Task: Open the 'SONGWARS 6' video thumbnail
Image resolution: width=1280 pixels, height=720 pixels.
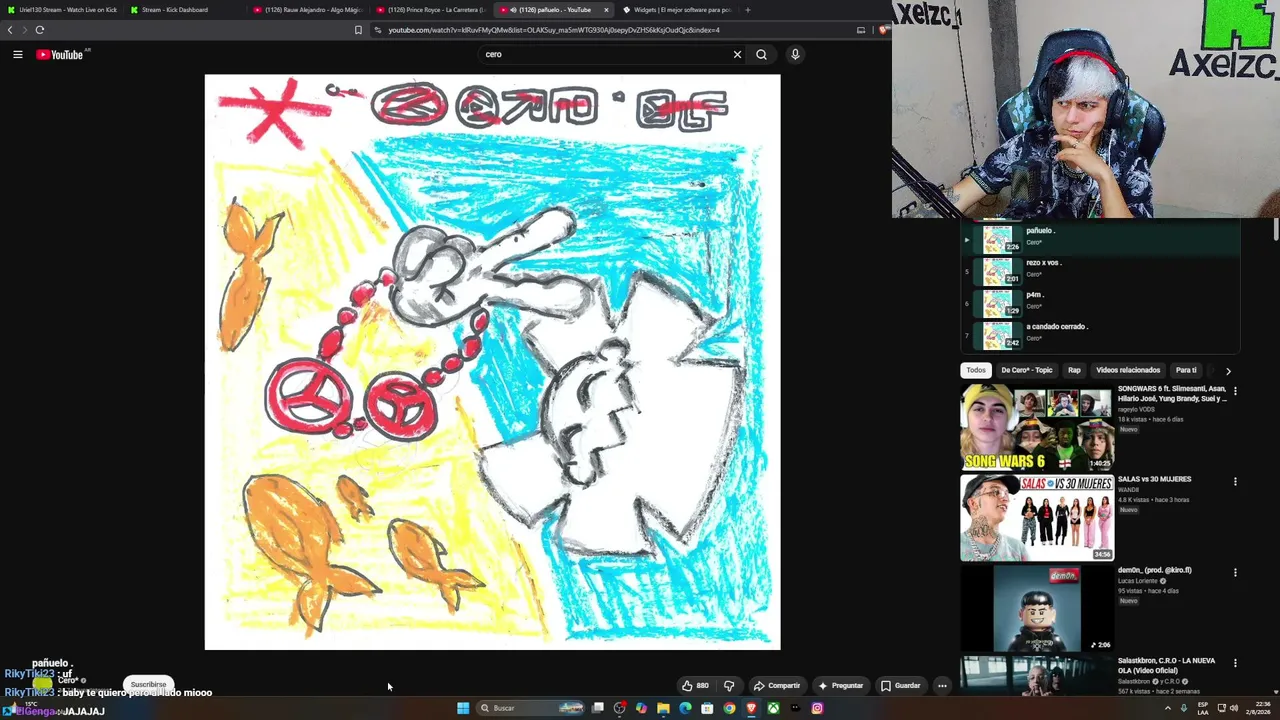Action: coord(1037,428)
